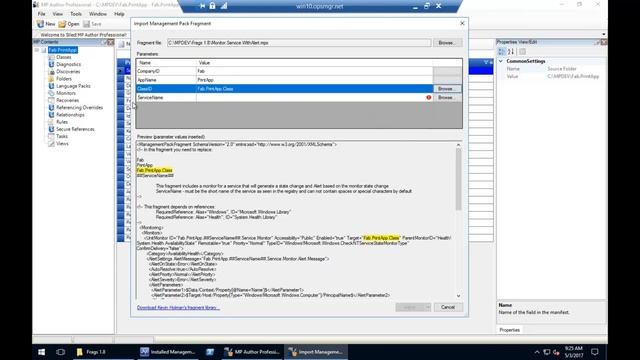Click the remote session lock icon
640x360 pixels.
click(x=213, y=6)
